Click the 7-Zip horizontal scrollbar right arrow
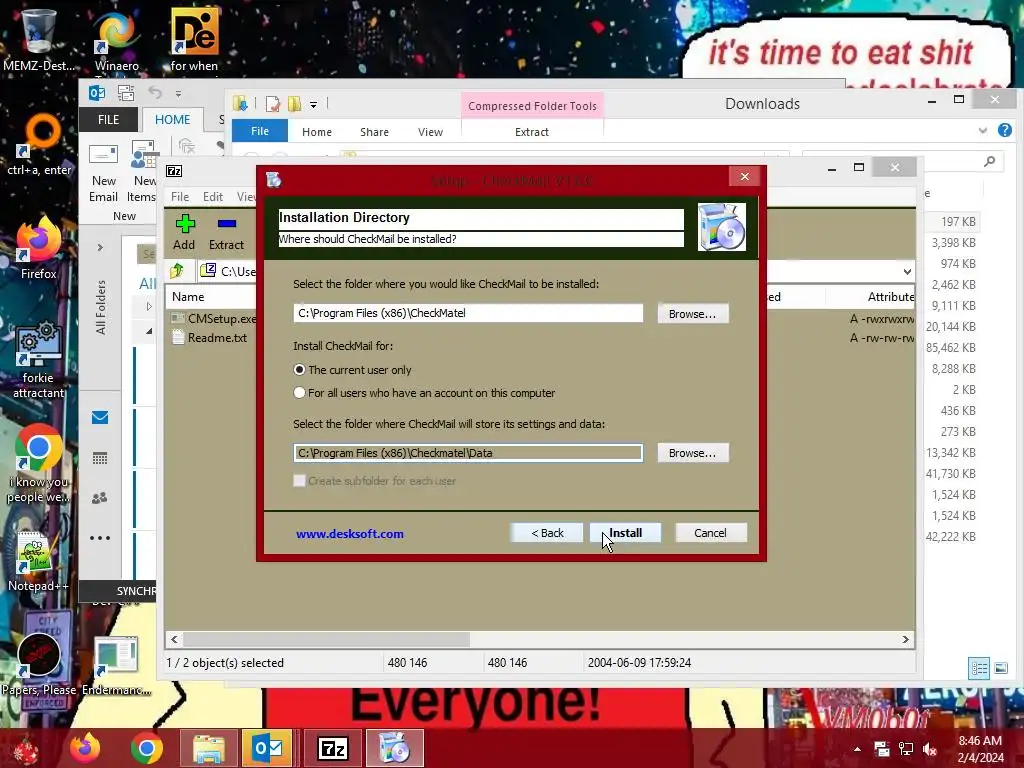1024x768 pixels. click(906, 639)
